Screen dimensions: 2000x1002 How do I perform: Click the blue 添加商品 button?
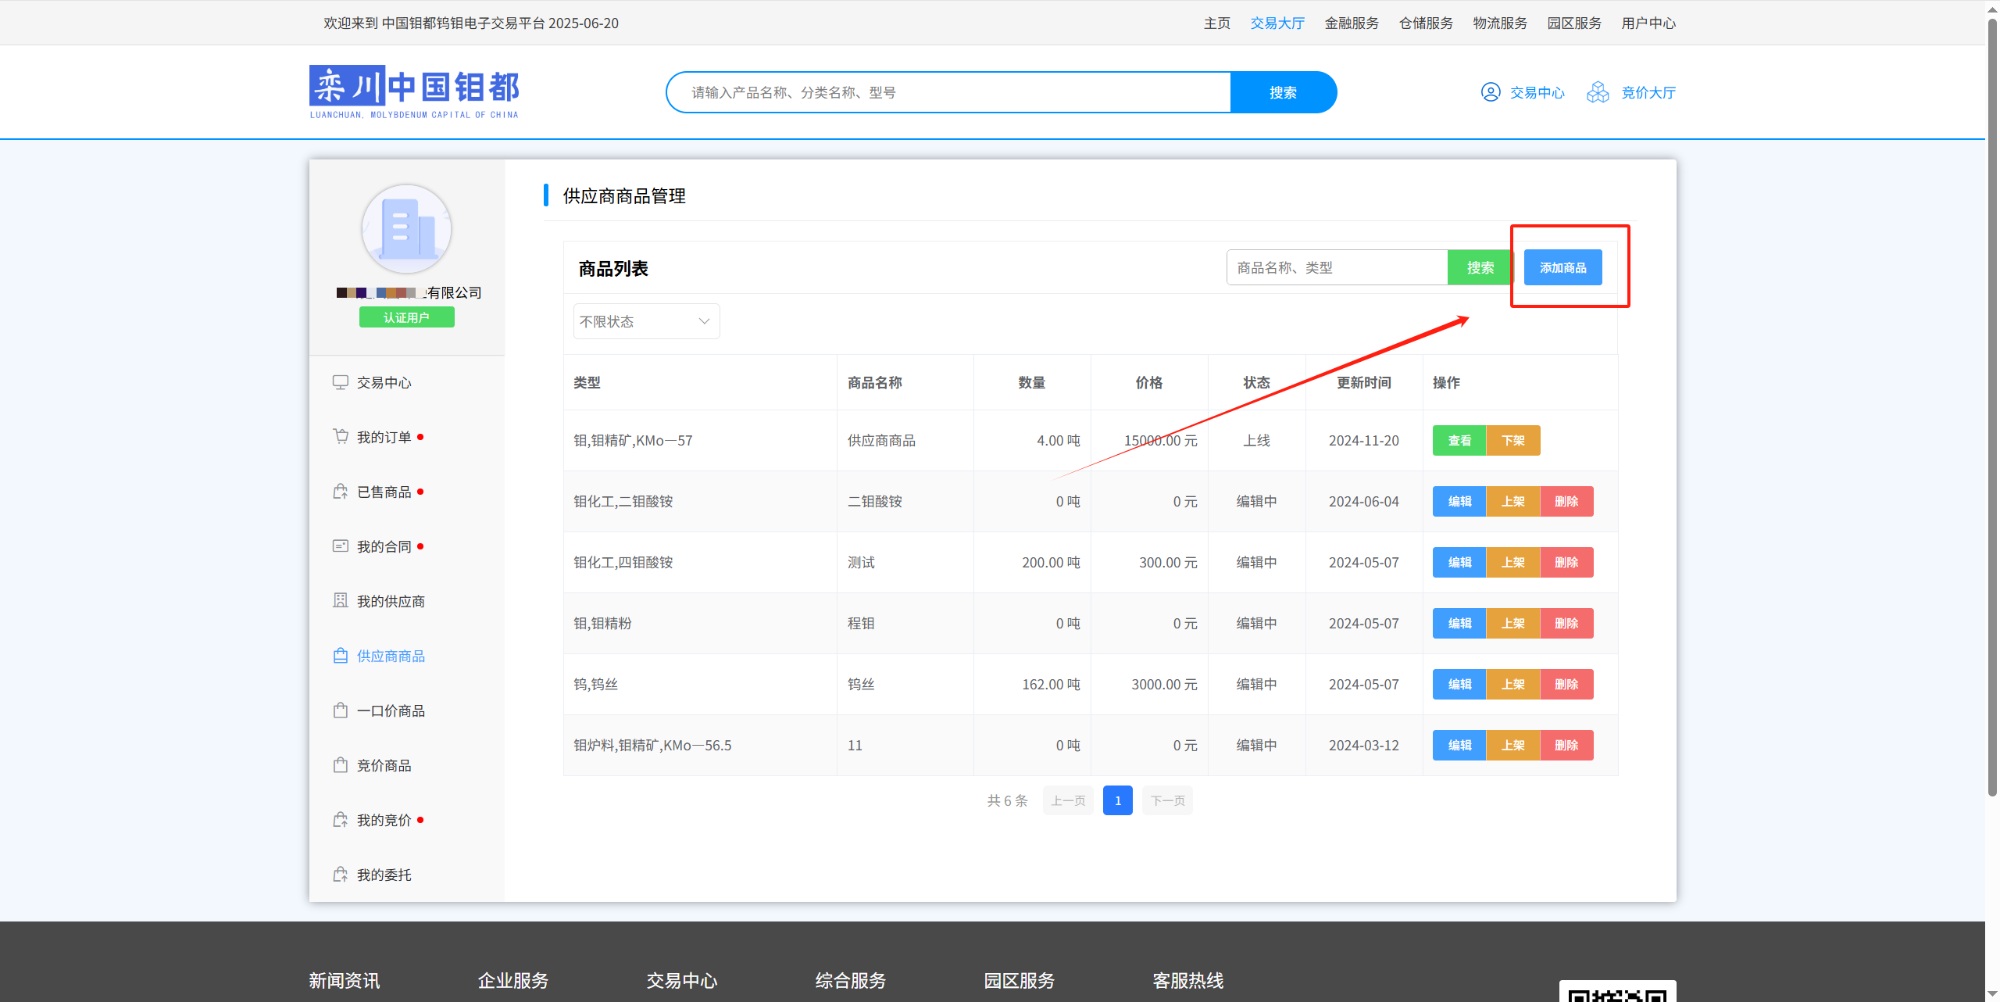[1562, 268]
